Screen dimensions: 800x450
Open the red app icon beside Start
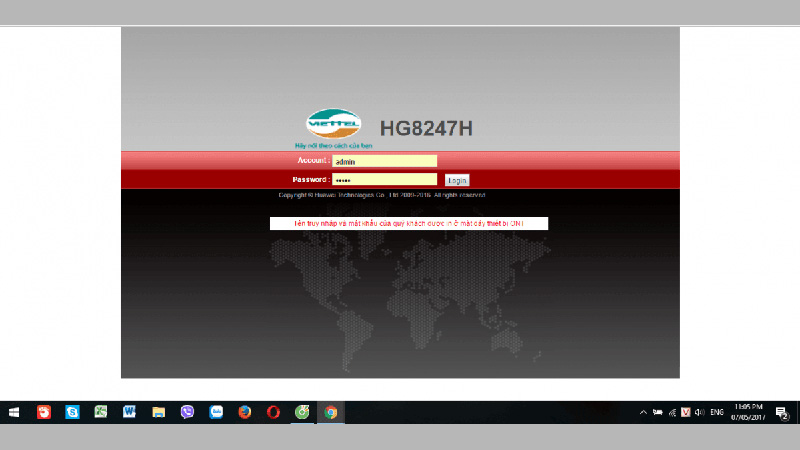(44, 412)
